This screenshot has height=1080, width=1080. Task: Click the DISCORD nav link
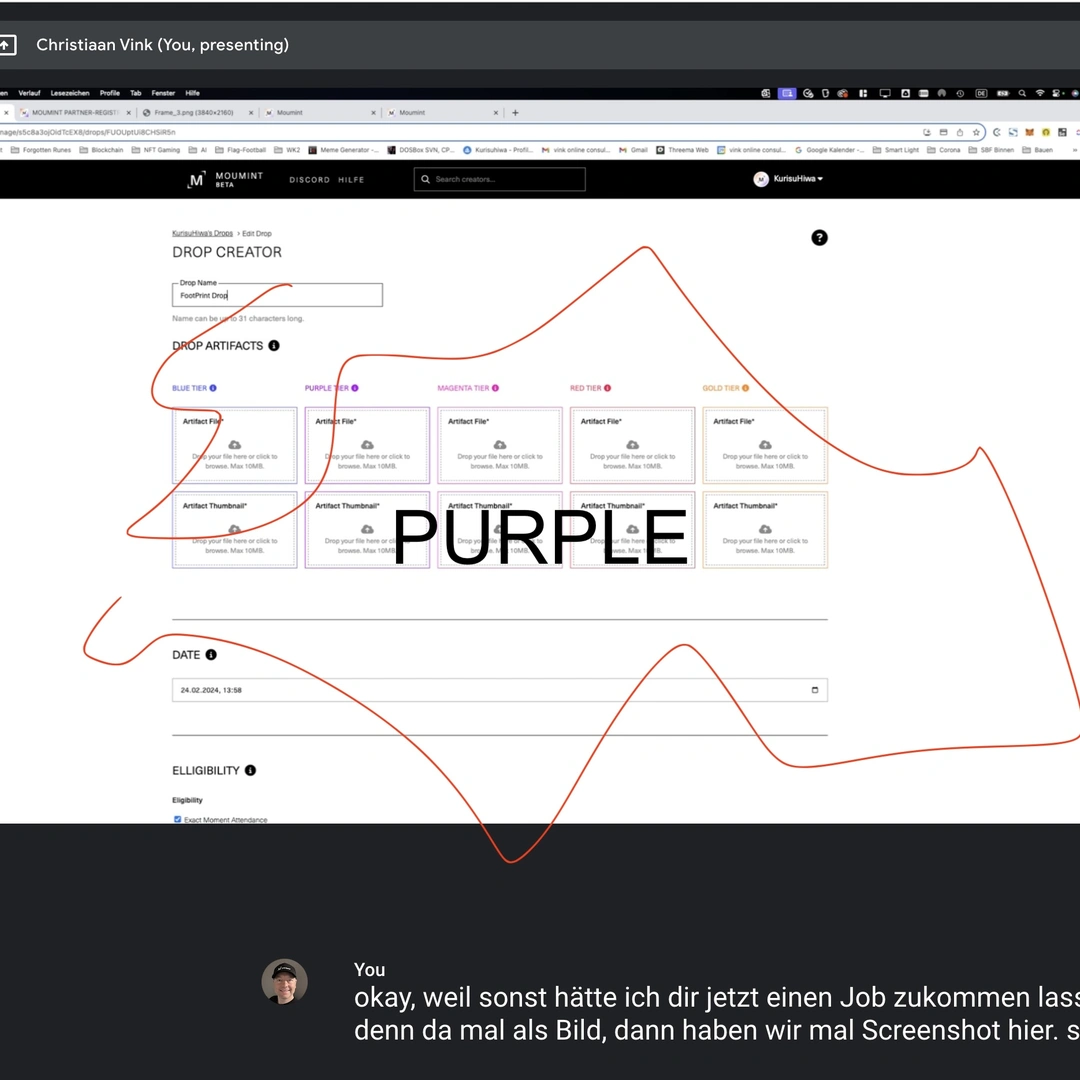point(309,180)
